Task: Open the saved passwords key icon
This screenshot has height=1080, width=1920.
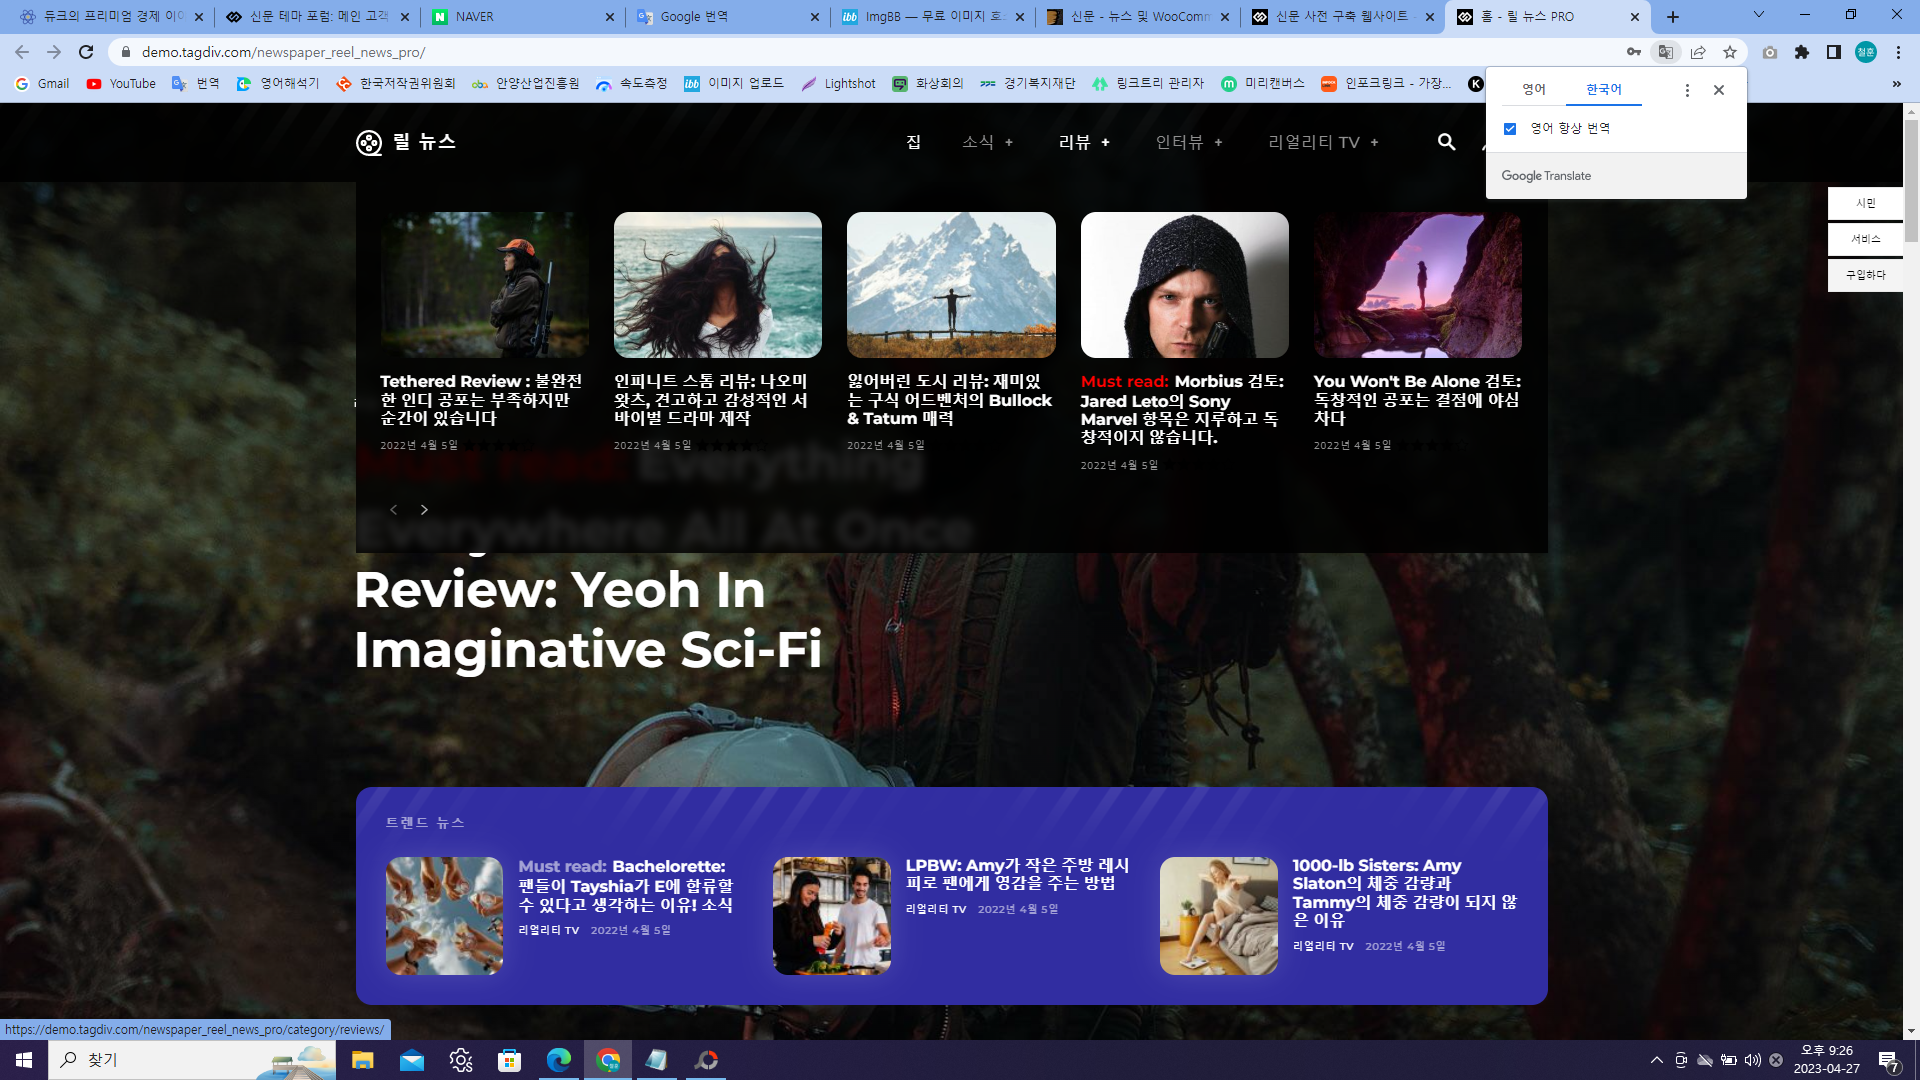Action: pos(1634,52)
